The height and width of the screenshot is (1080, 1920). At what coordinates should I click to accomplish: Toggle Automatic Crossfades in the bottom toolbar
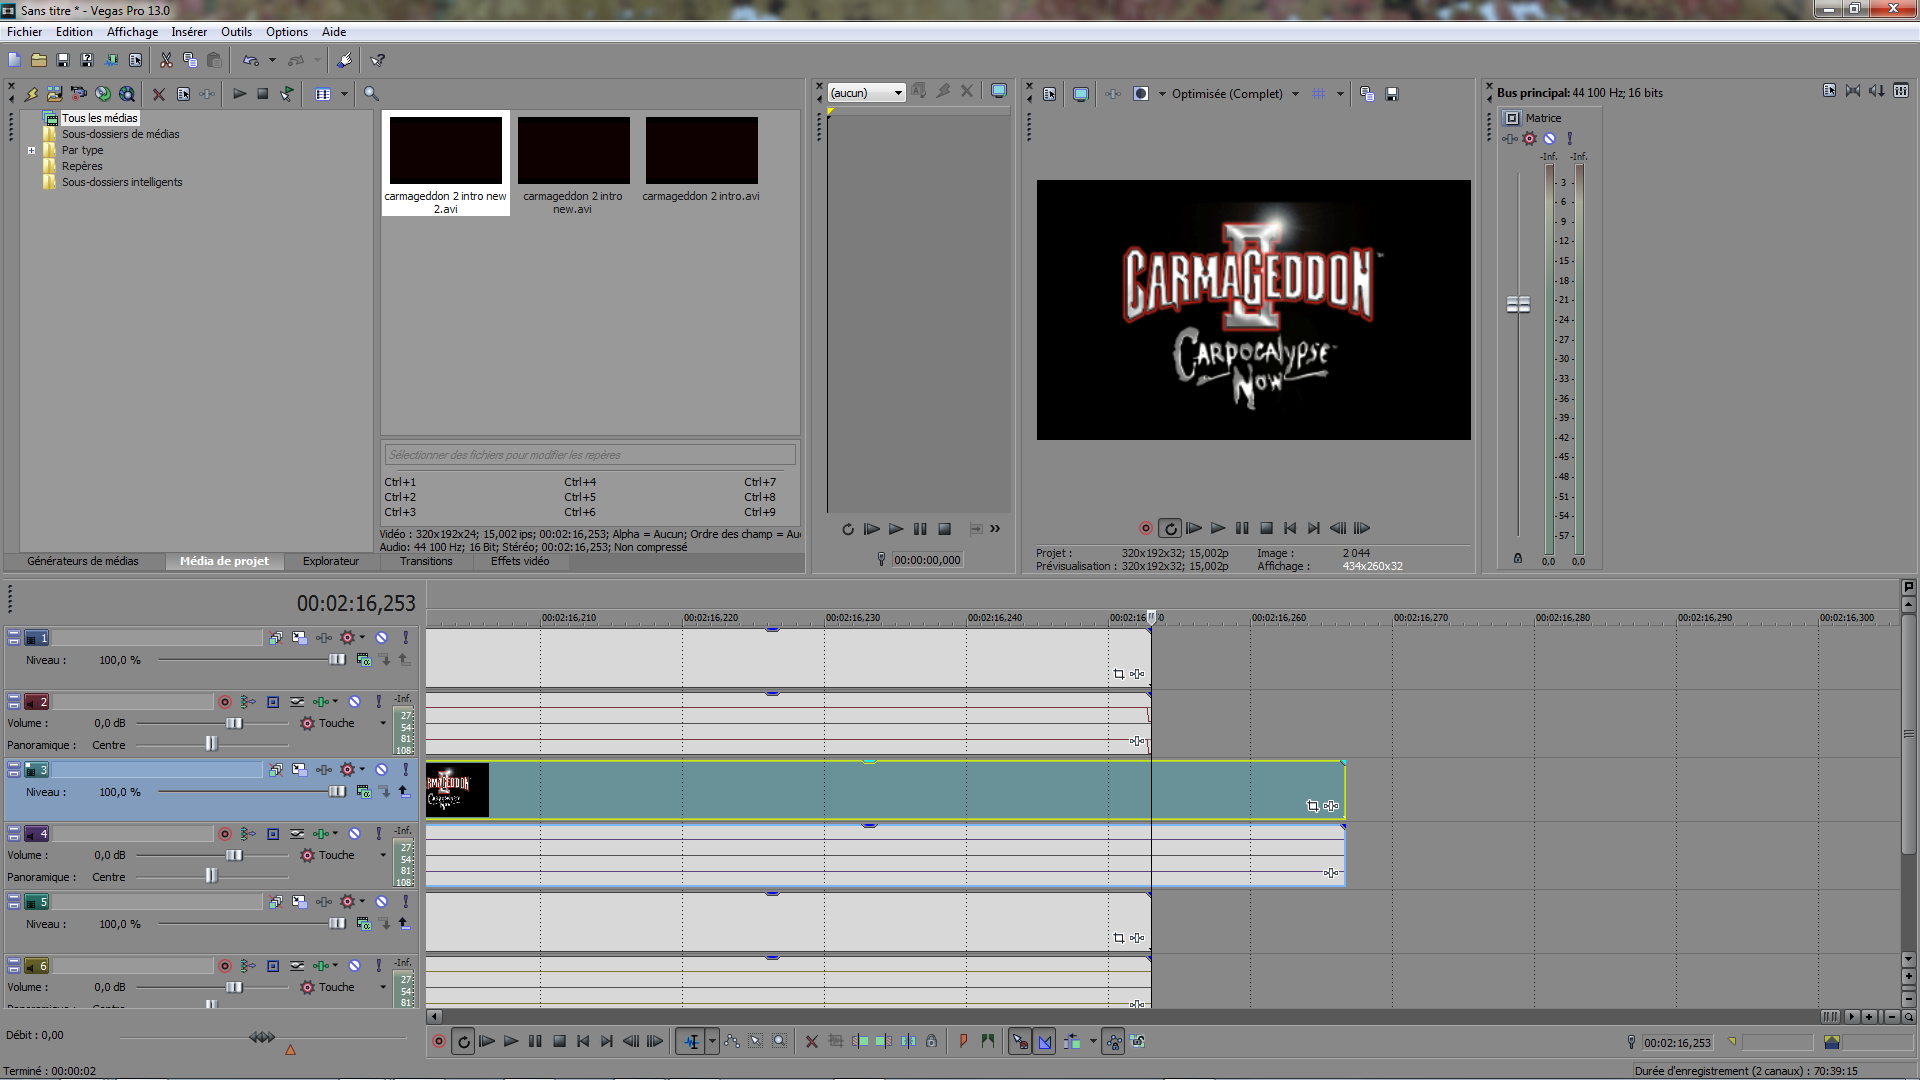pyautogui.click(x=1045, y=1042)
